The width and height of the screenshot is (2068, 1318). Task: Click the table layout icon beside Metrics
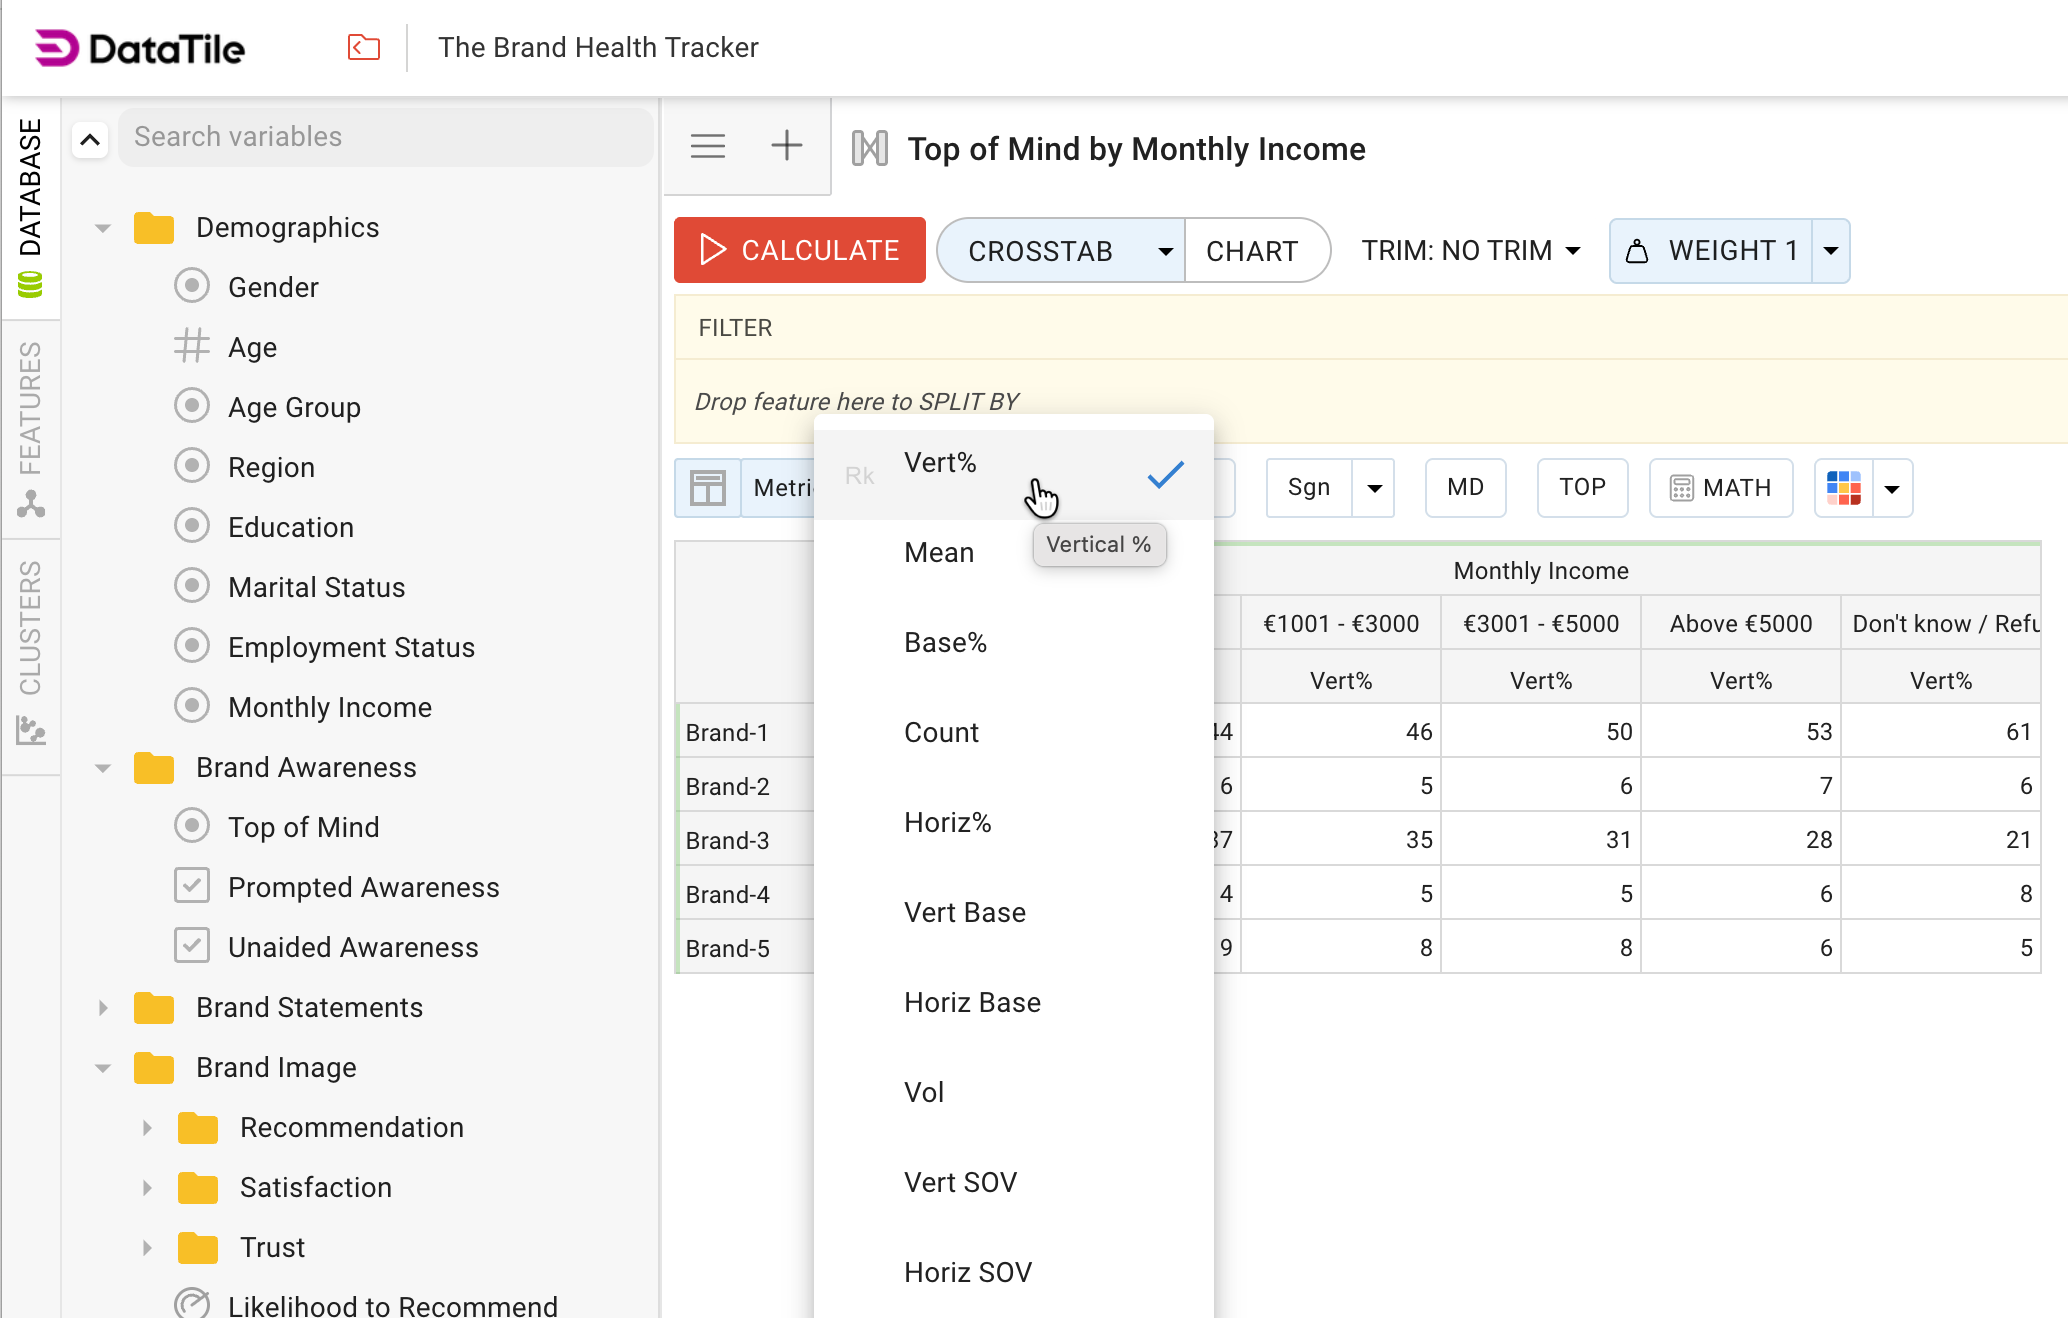708,488
